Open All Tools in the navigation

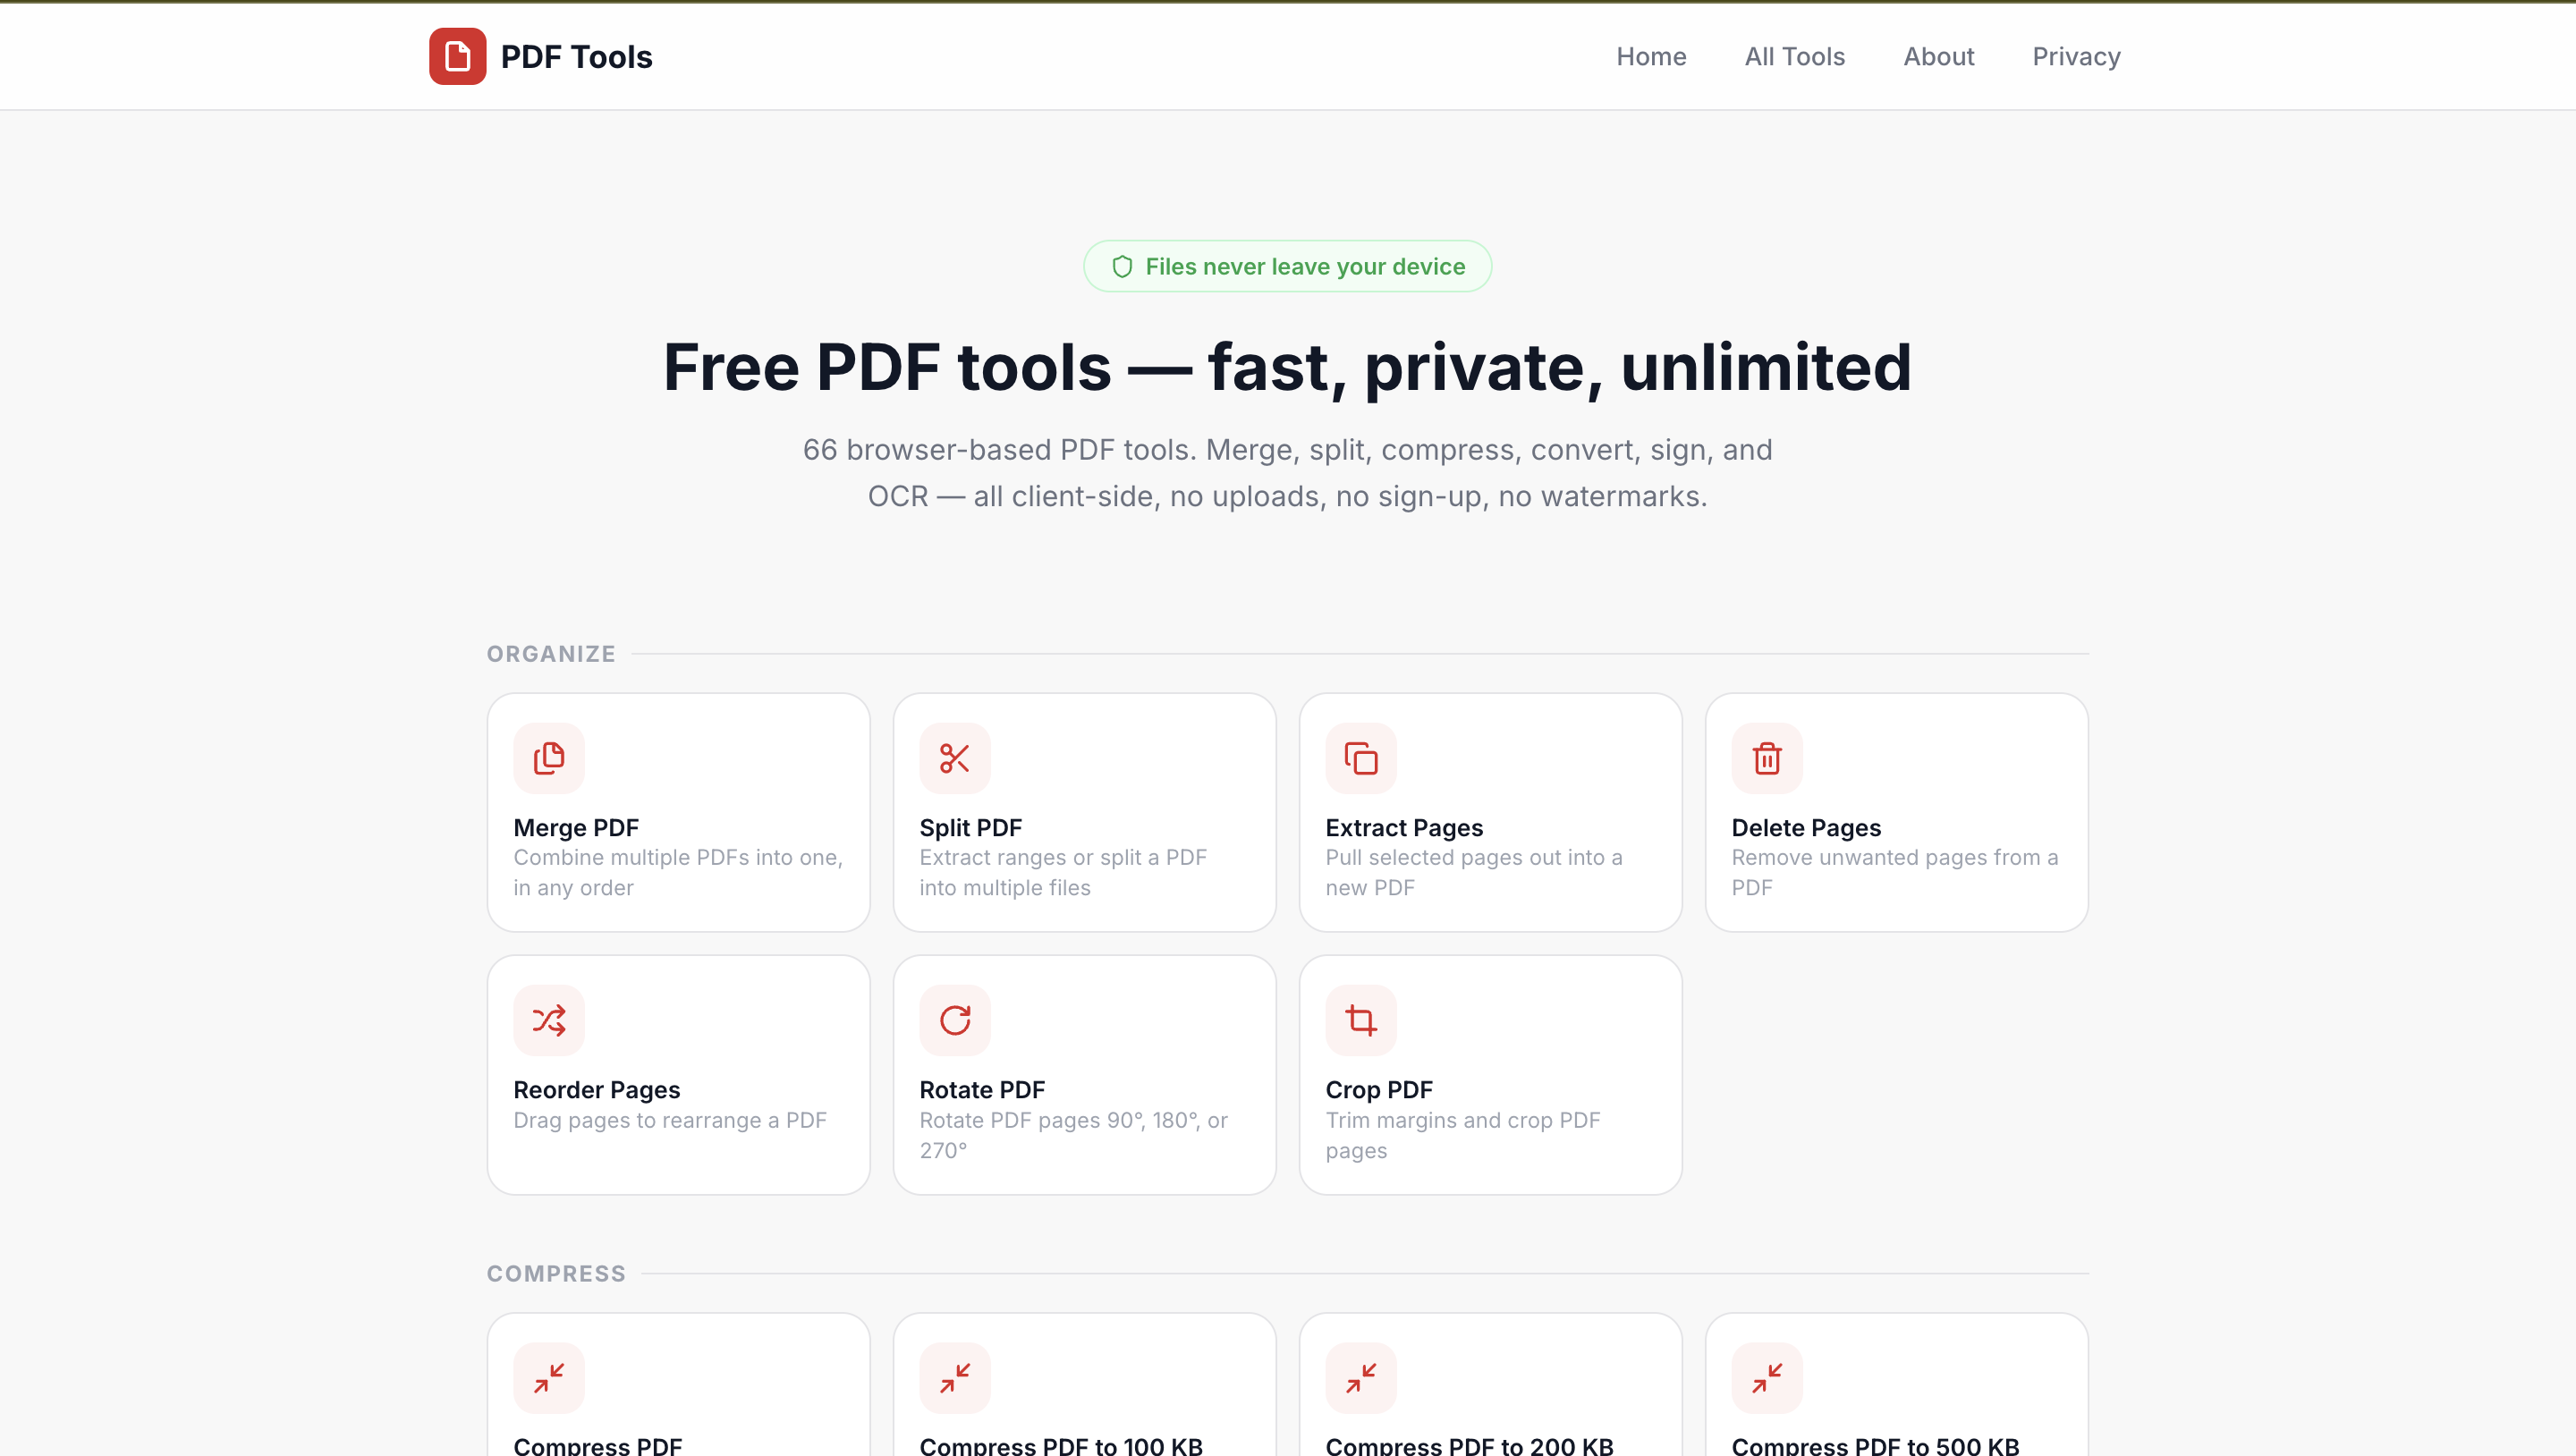coord(1795,57)
